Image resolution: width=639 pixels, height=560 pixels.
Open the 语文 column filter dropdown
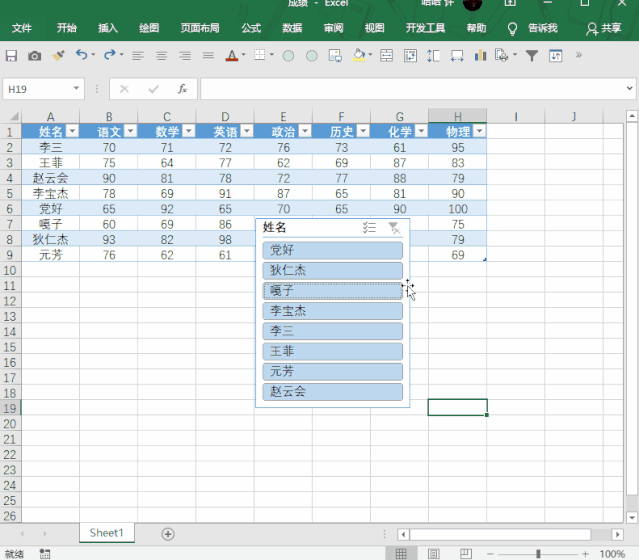click(x=130, y=131)
